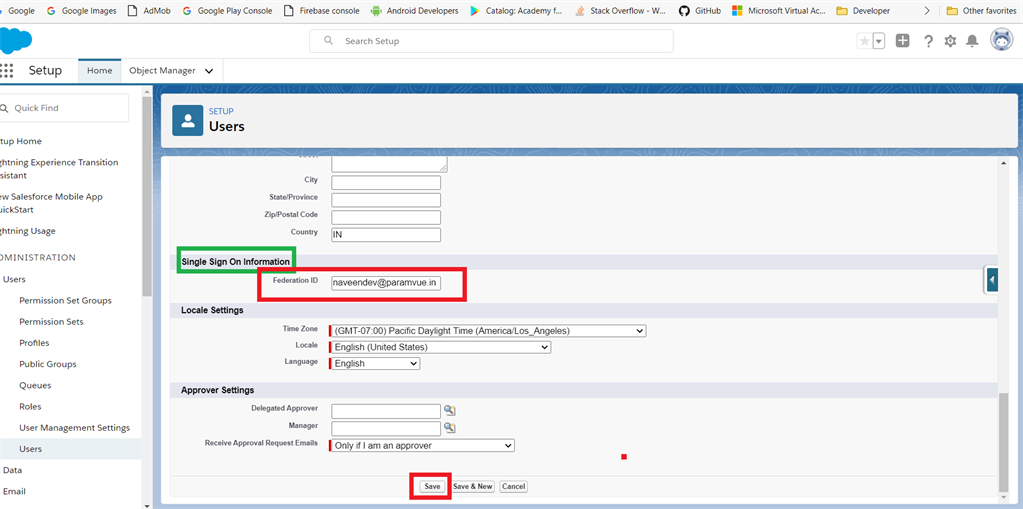The height and width of the screenshot is (509, 1023).
Task: Open the Android Developers bookmark
Action: [x=414, y=11]
